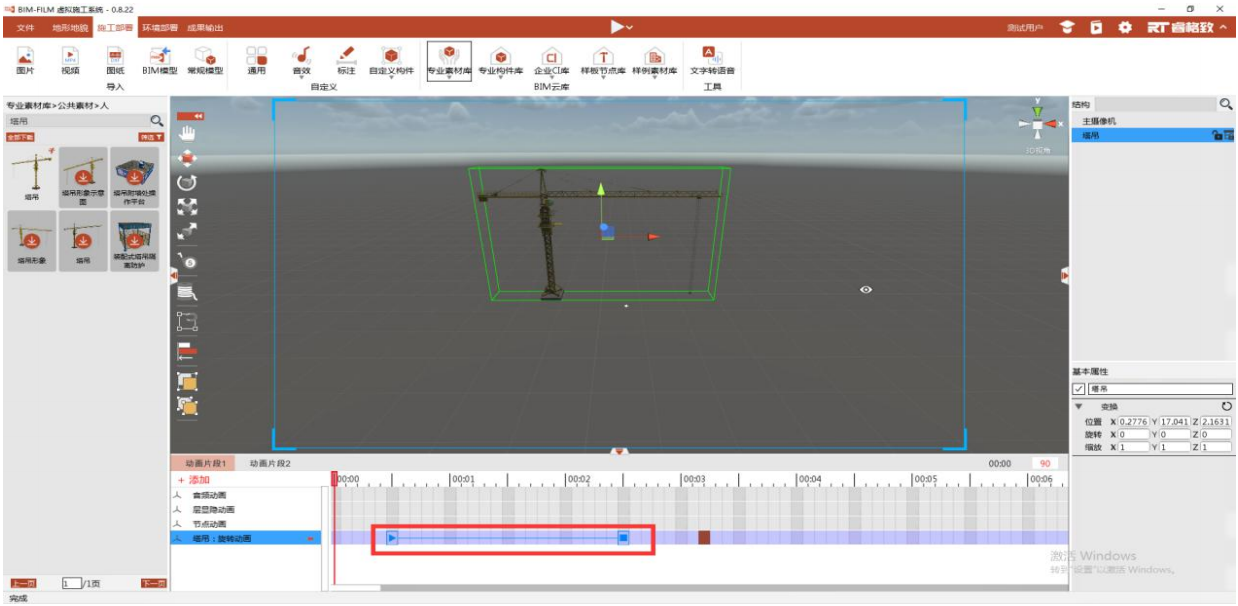Click the 视频 video import icon

point(70,61)
